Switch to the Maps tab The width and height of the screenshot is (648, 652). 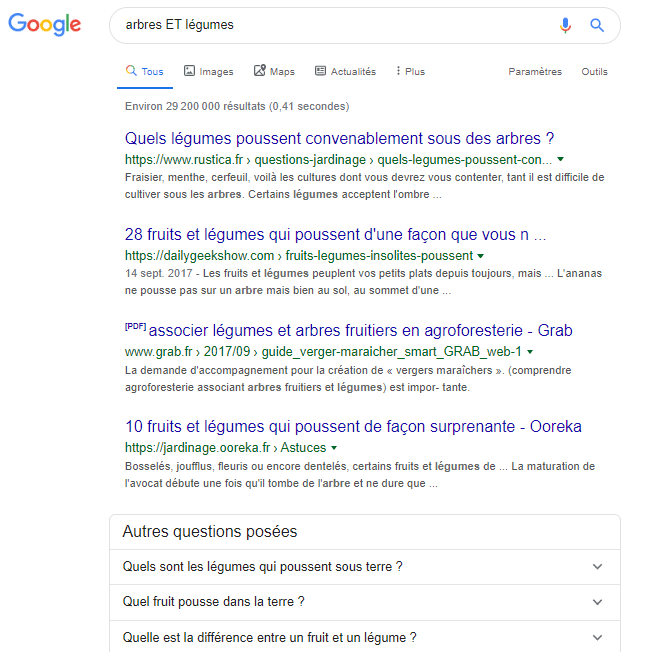[274, 71]
